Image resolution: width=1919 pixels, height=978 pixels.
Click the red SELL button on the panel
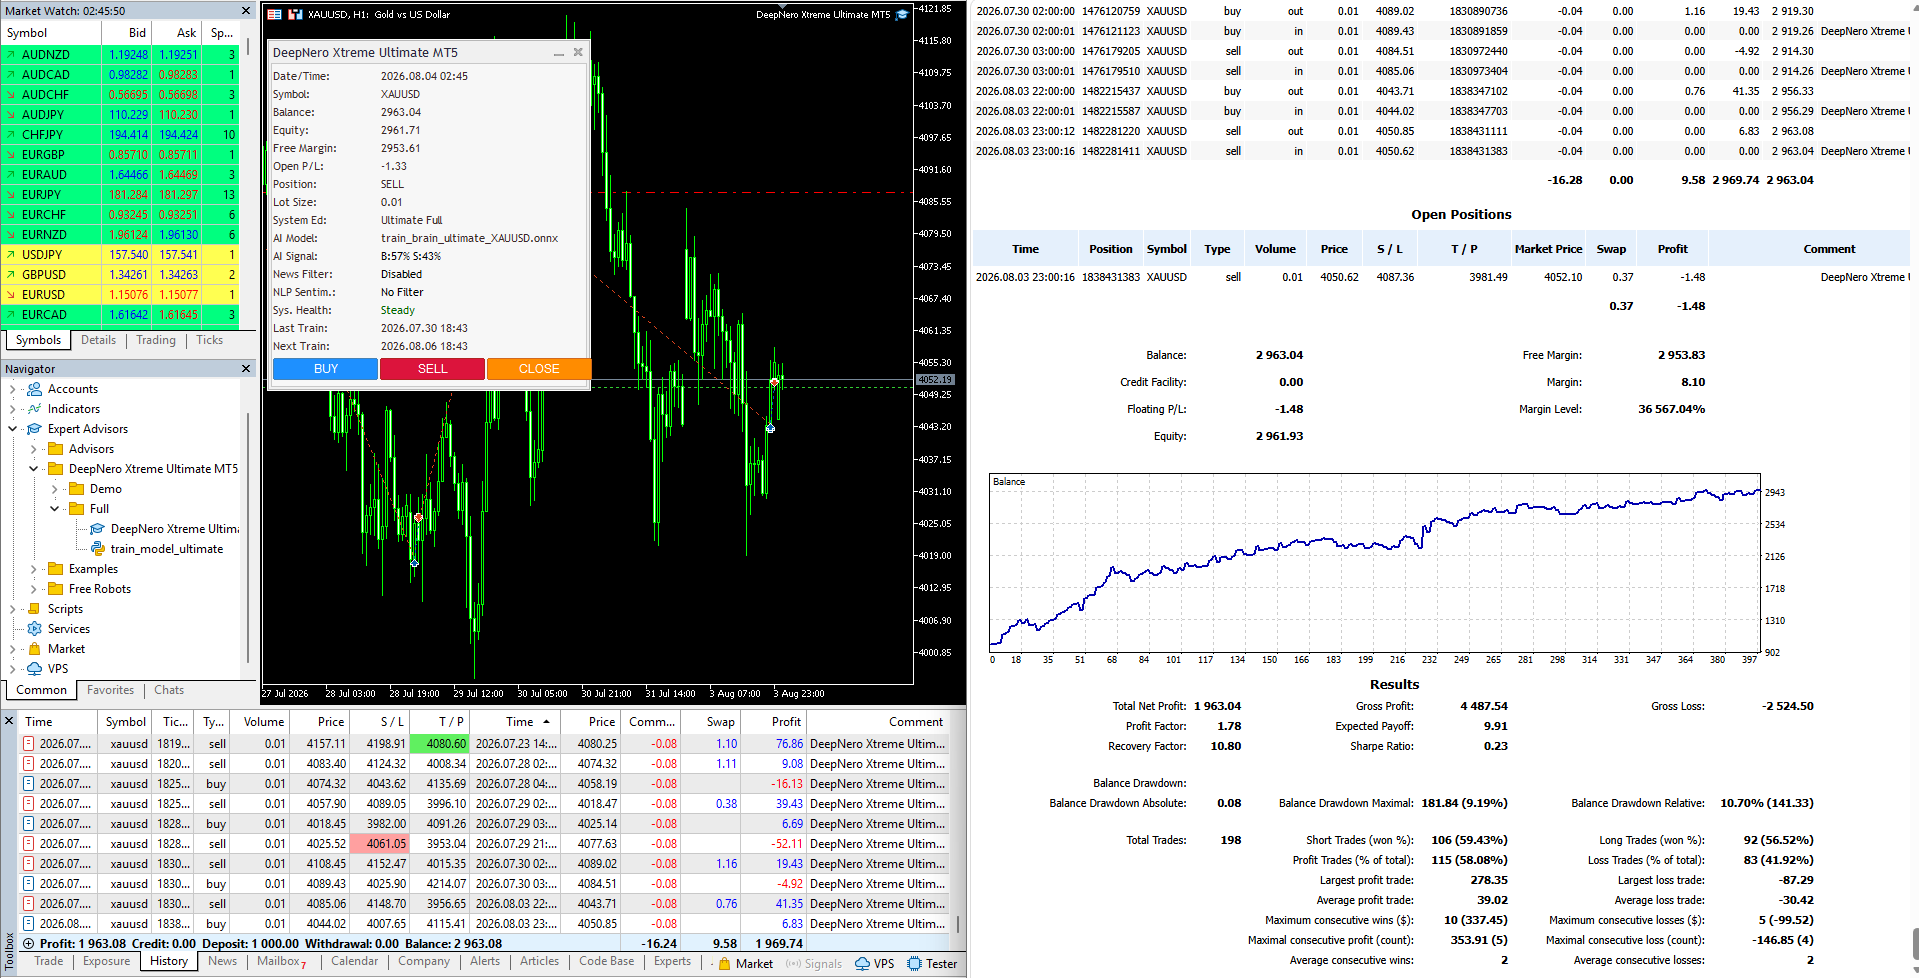point(432,369)
